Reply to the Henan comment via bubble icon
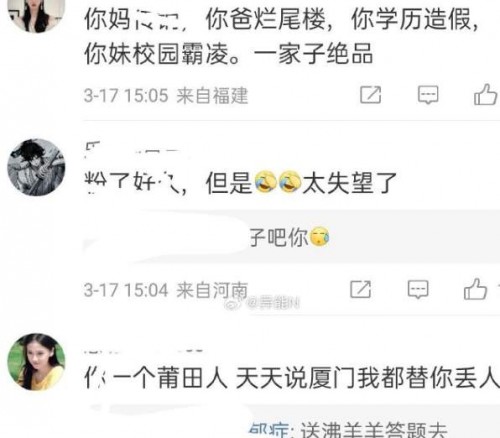 pos(418,289)
